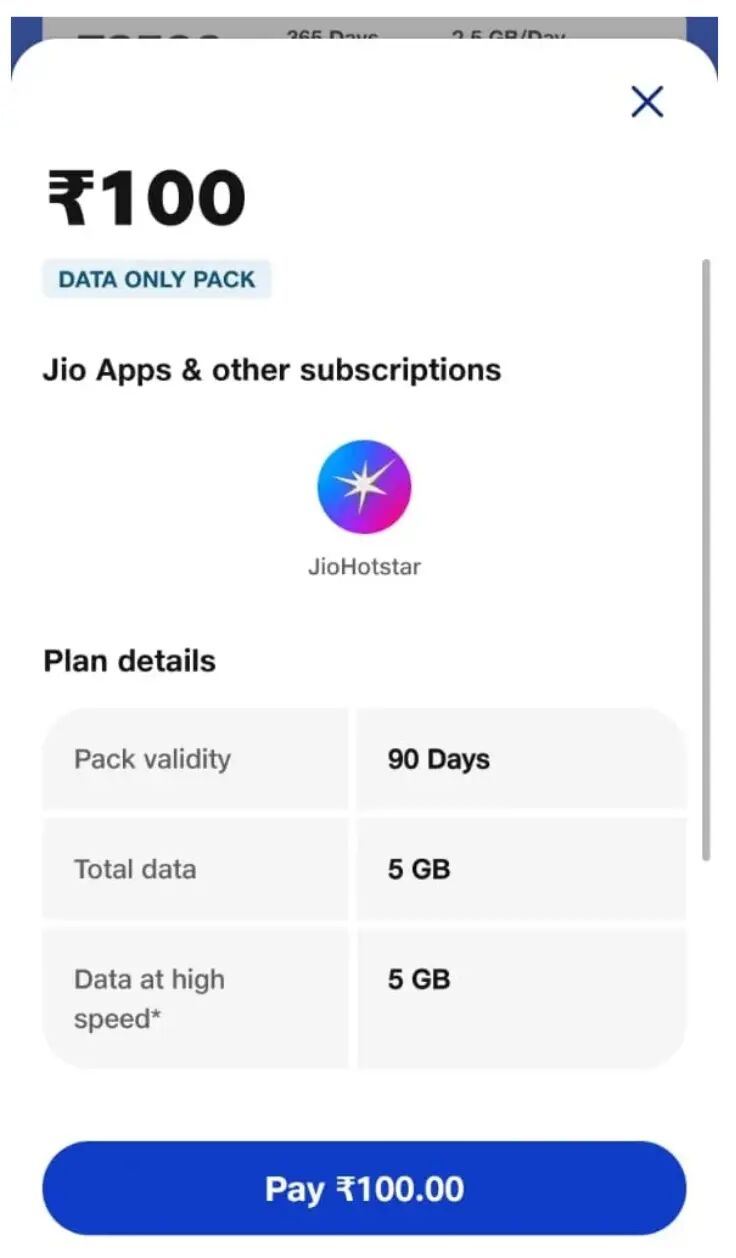Tap the Pack validity label cell

click(153, 759)
